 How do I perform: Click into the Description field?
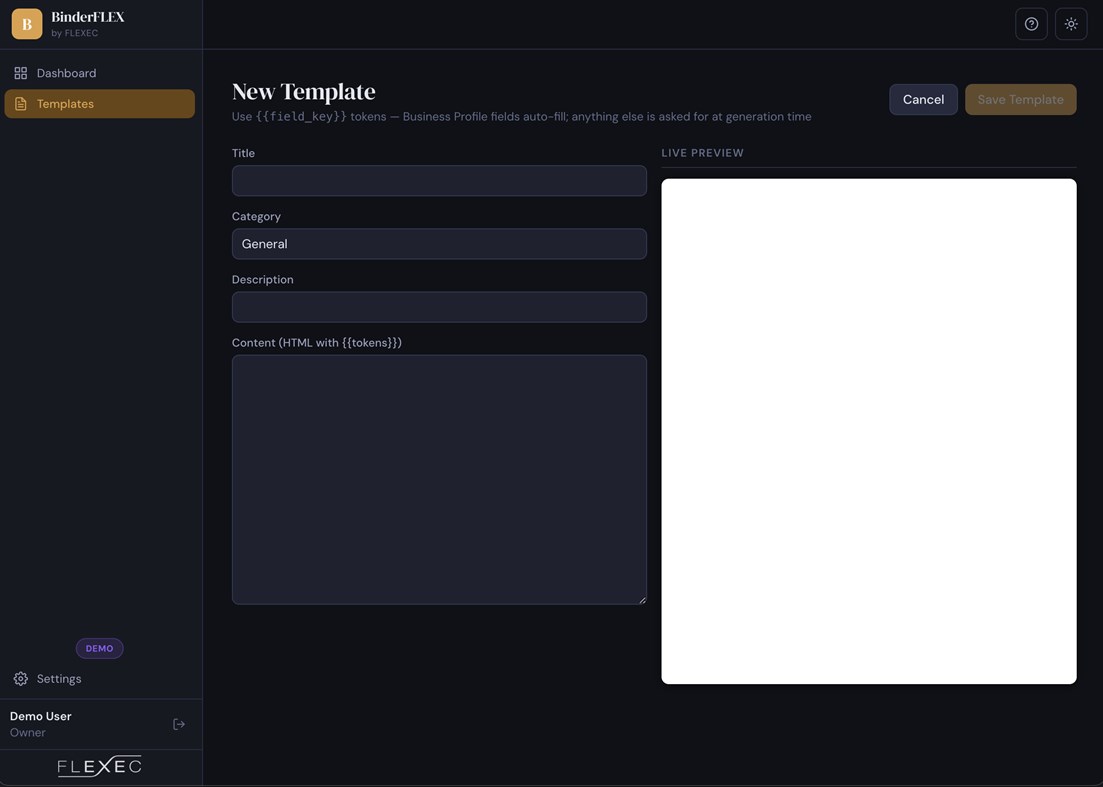tap(439, 307)
